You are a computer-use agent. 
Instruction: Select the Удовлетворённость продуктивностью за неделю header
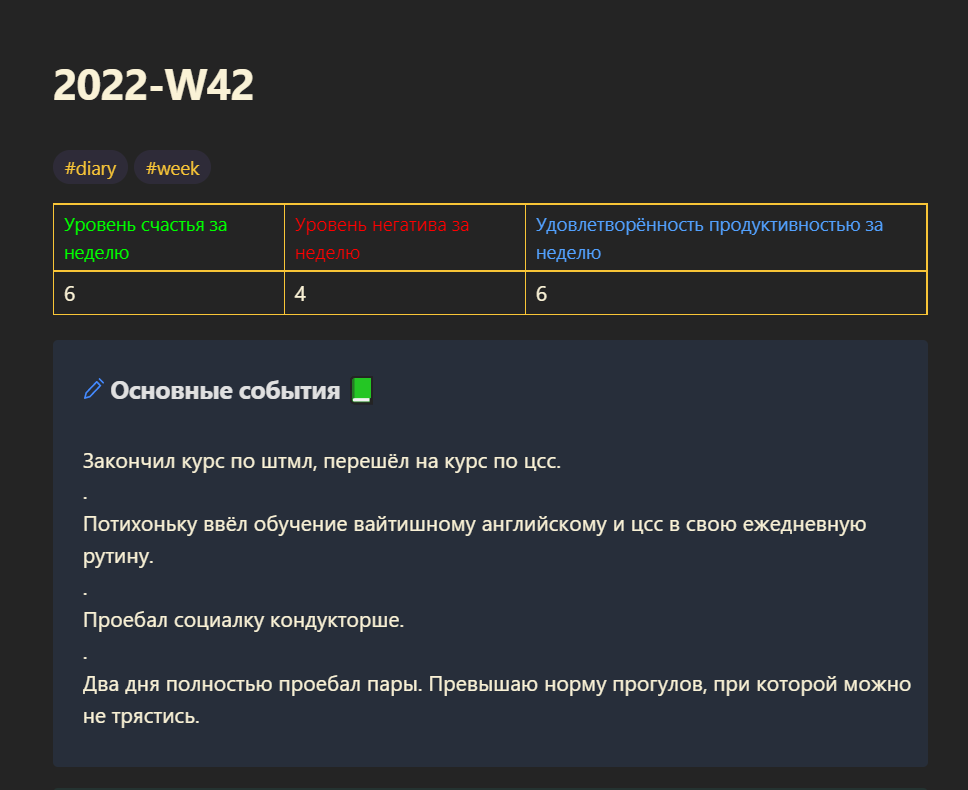pos(726,238)
